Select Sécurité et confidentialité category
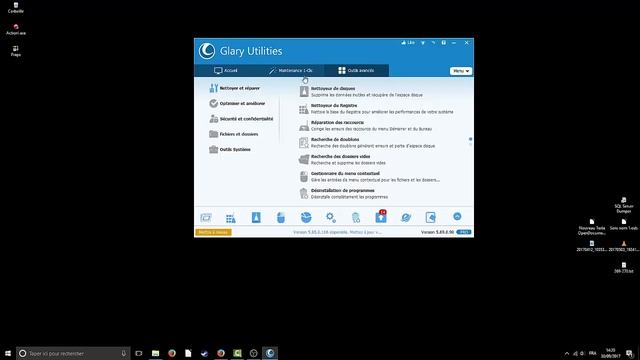Image resolution: width=640 pixels, height=360 pixels. click(x=241, y=119)
